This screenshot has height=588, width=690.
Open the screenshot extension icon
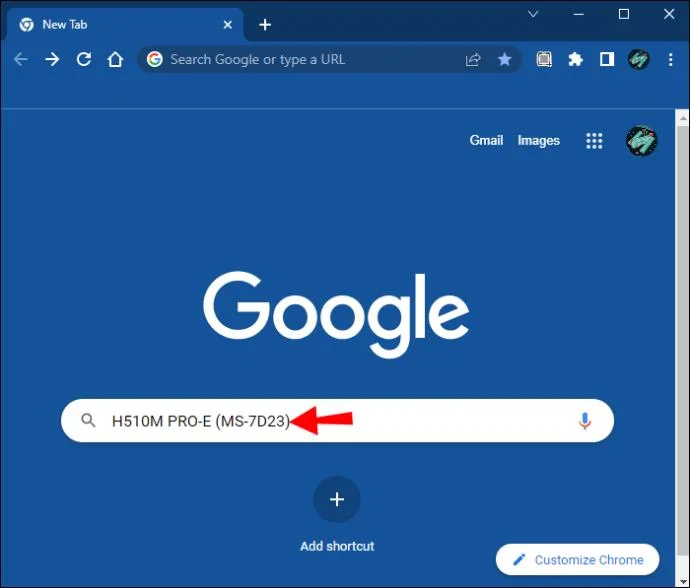(x=544, y=59)
